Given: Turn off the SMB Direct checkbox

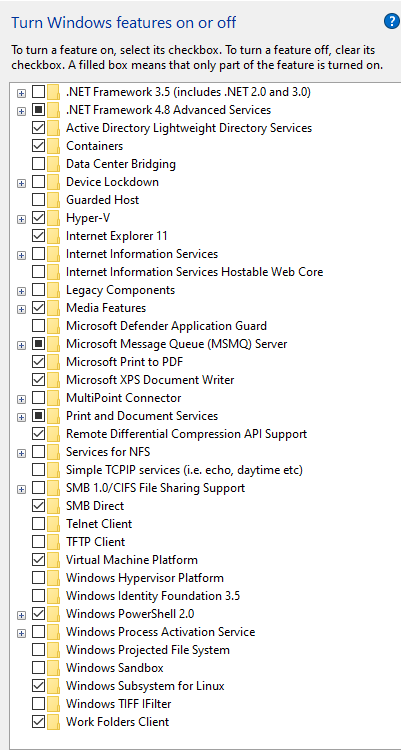Looking at the screenshot, I should coord(39,506).
